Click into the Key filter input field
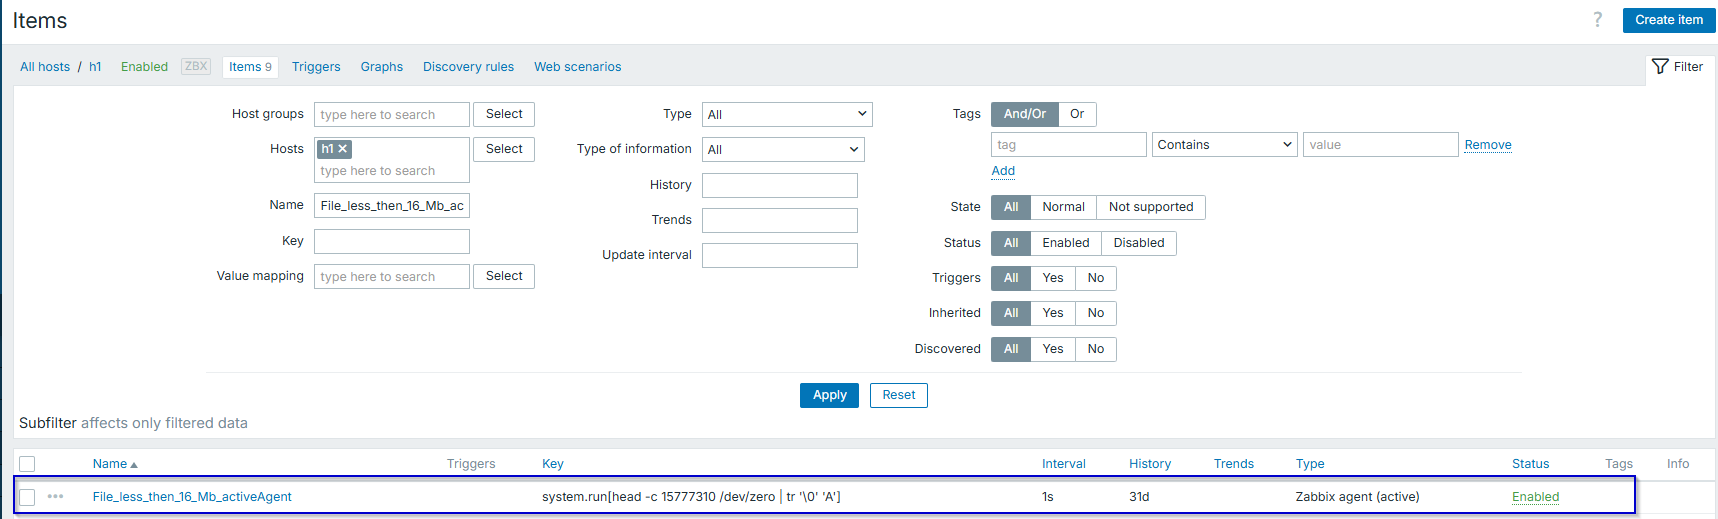Image resolution: width=1718 pixels, height=519 pixels. coord(391,242)
